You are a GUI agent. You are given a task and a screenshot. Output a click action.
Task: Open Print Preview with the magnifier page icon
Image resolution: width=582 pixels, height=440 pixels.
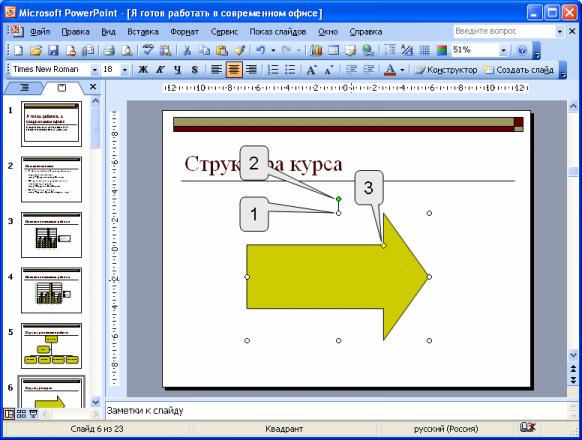127,50
